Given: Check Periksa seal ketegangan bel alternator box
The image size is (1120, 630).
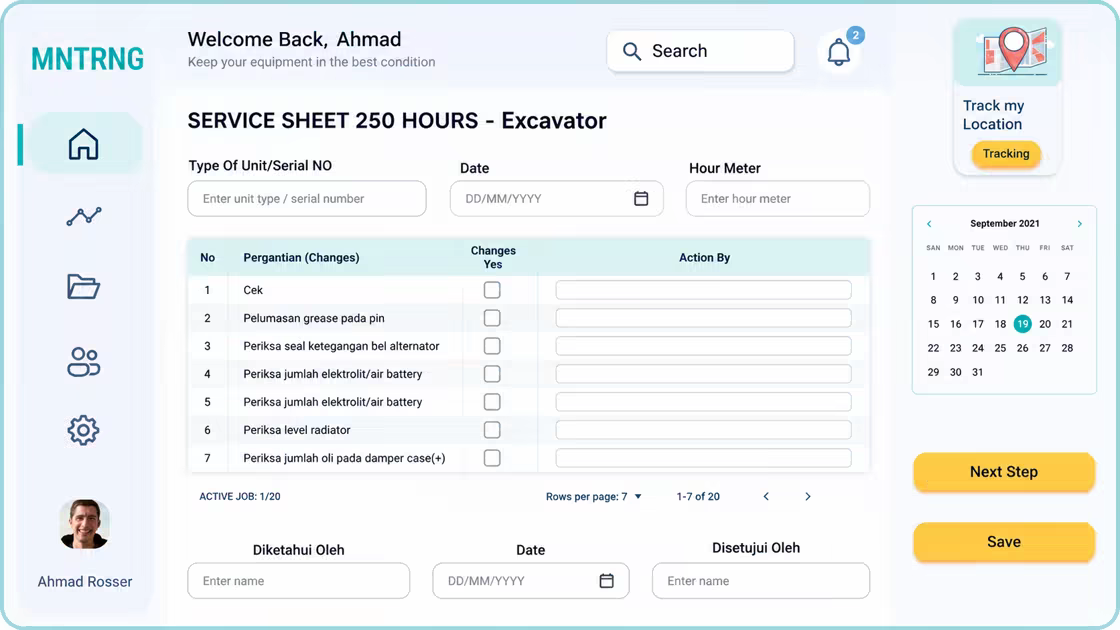Looking at the screenshot, I should point(492,346).
